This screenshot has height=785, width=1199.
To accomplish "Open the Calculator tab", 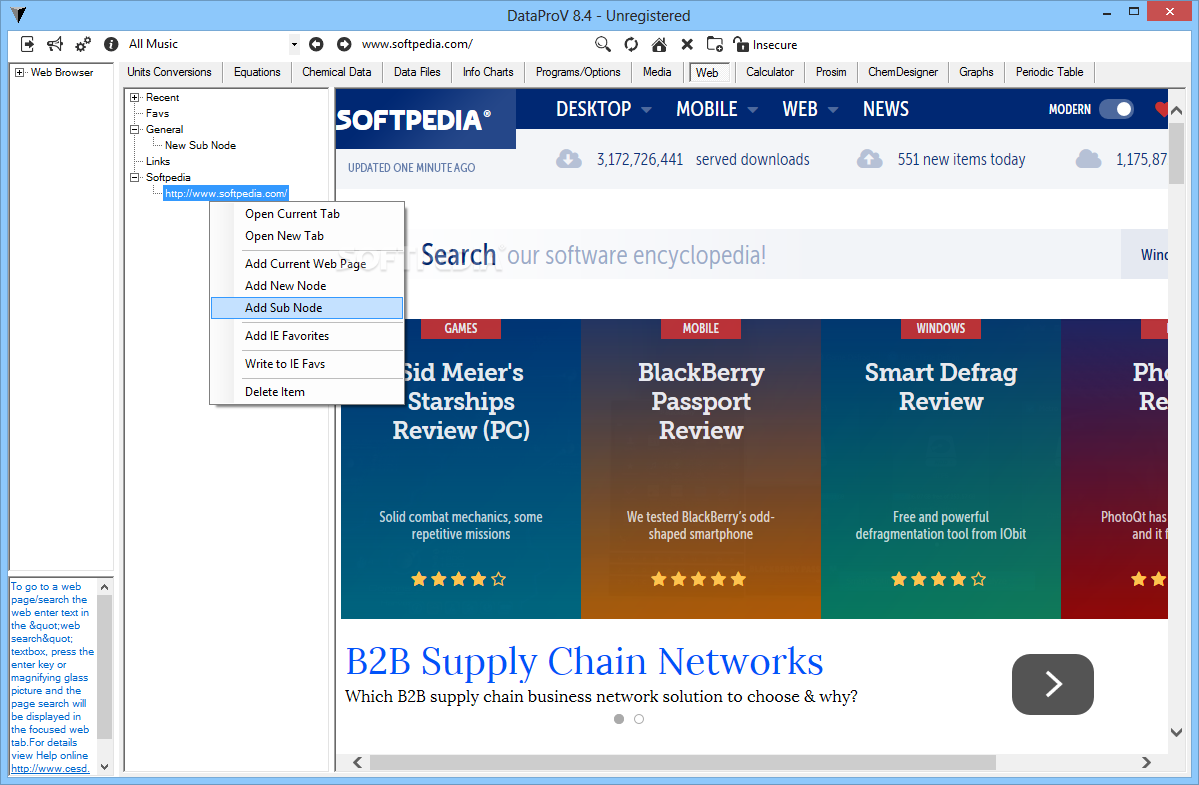I will click(x=770, y=72).
